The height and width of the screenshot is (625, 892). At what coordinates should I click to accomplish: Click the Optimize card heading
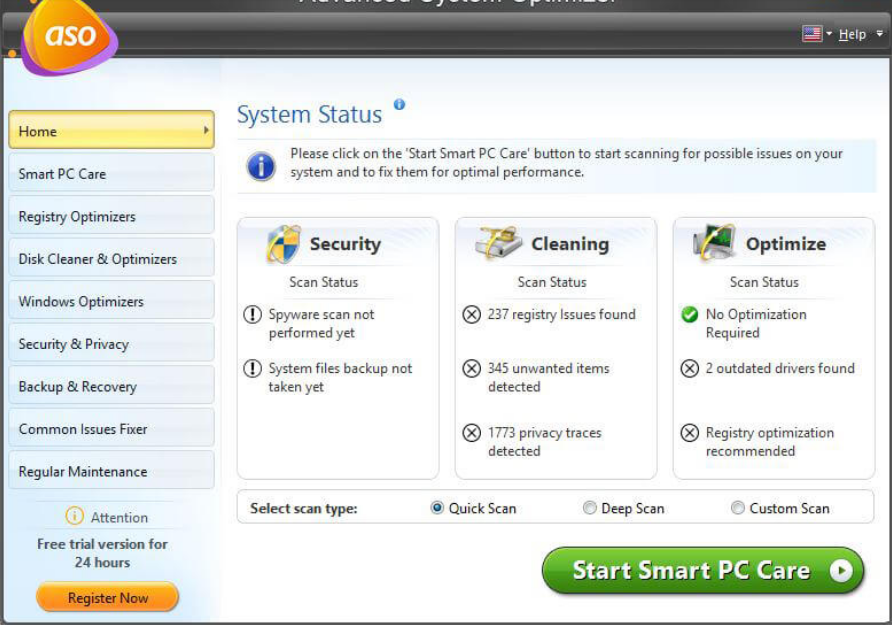pos(786,244)
